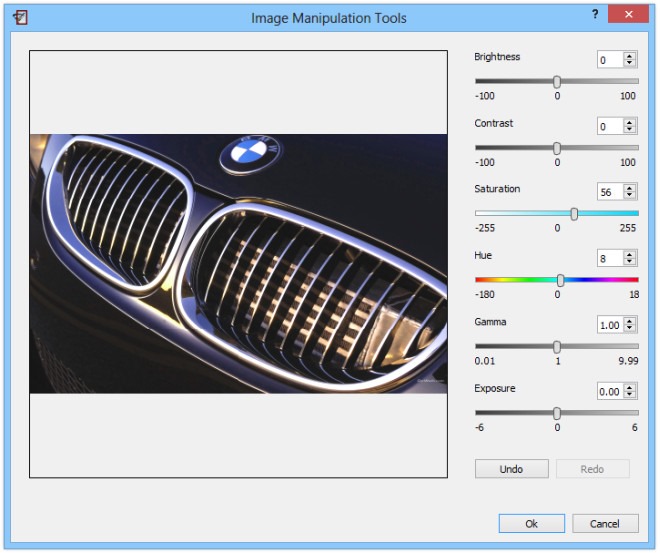Confirm changes with the Ok button
The height and width of the screenshot is (553, 660).
(532, 524)
